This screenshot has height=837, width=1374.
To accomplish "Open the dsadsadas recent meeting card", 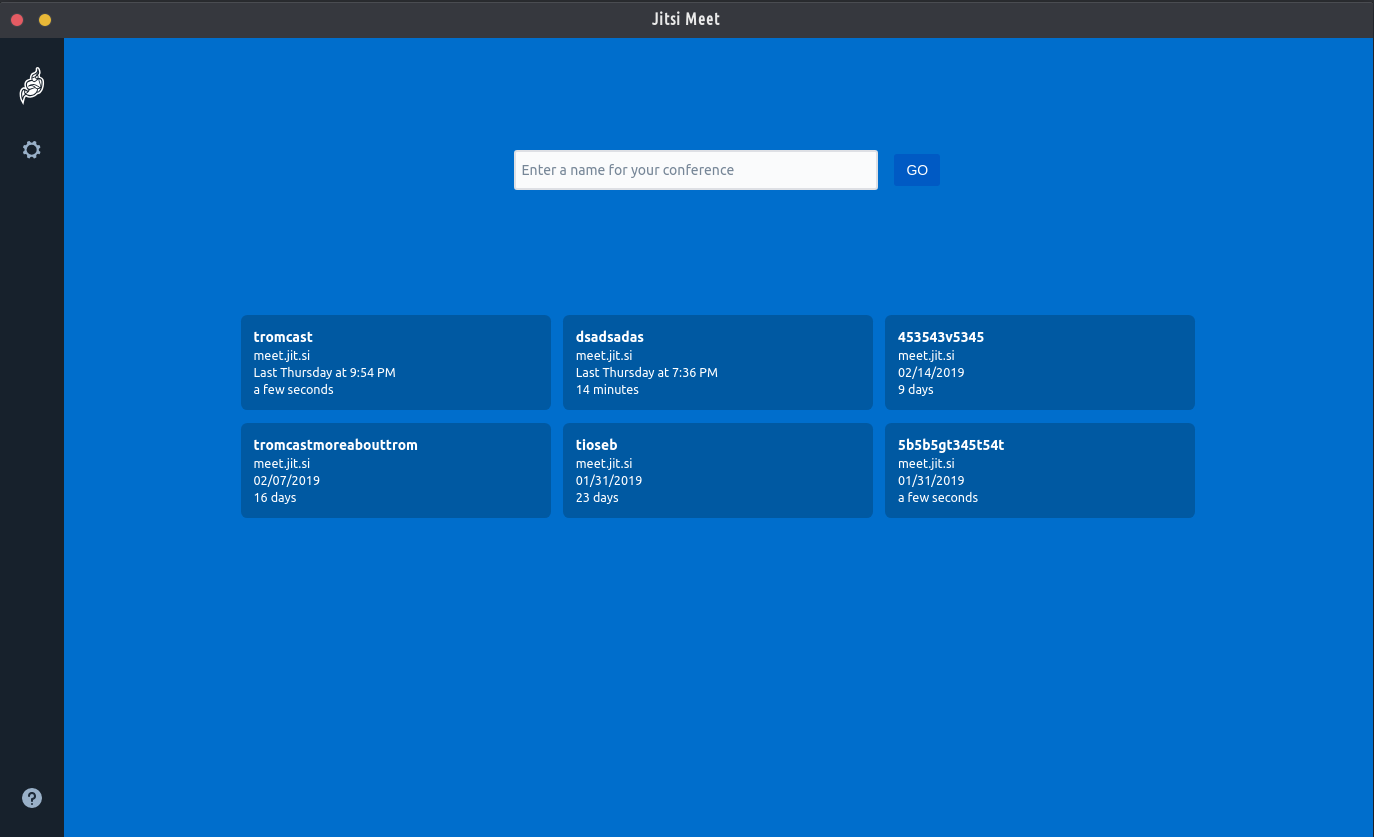I will pyautogui.click(x=717, y=362).
